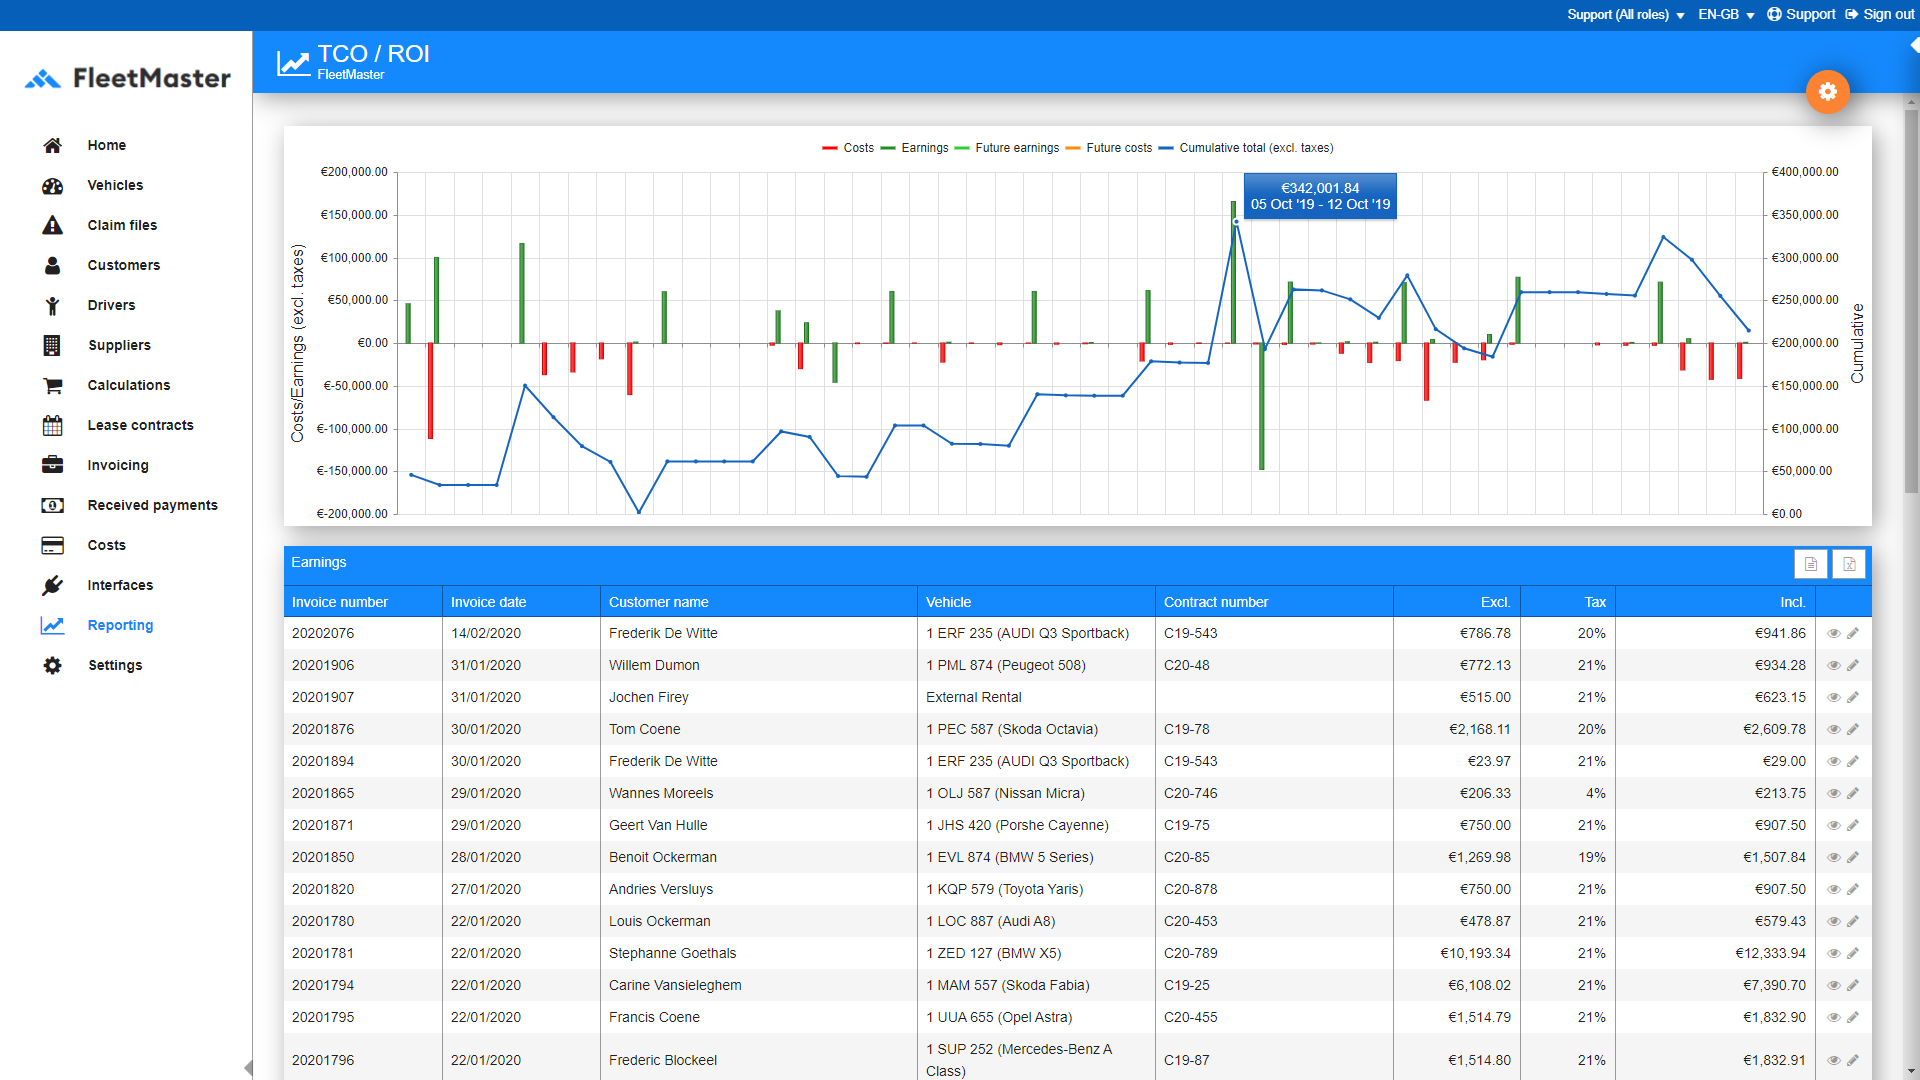Click the Drivers figure icon
Screen dimensions: 1920x1080
tap(53, 306)
